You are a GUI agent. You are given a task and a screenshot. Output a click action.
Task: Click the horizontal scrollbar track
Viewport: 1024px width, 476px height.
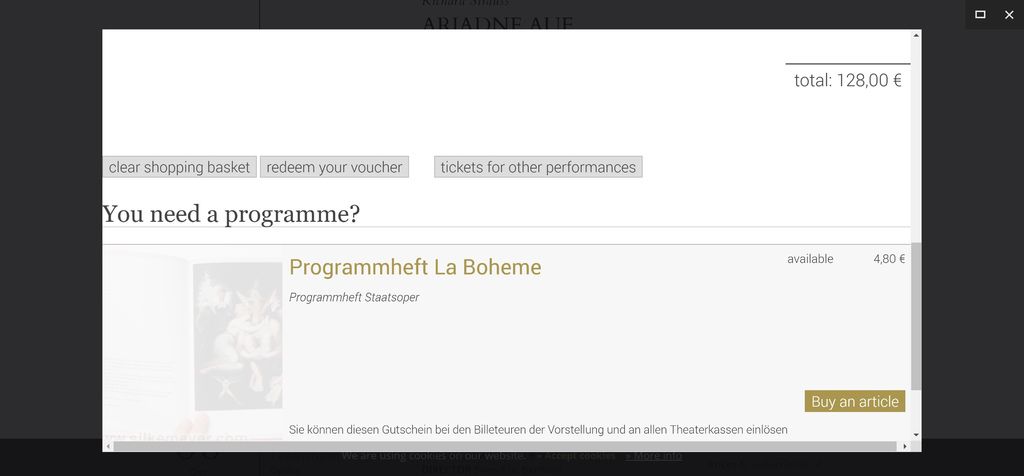[x=505, y=447]
